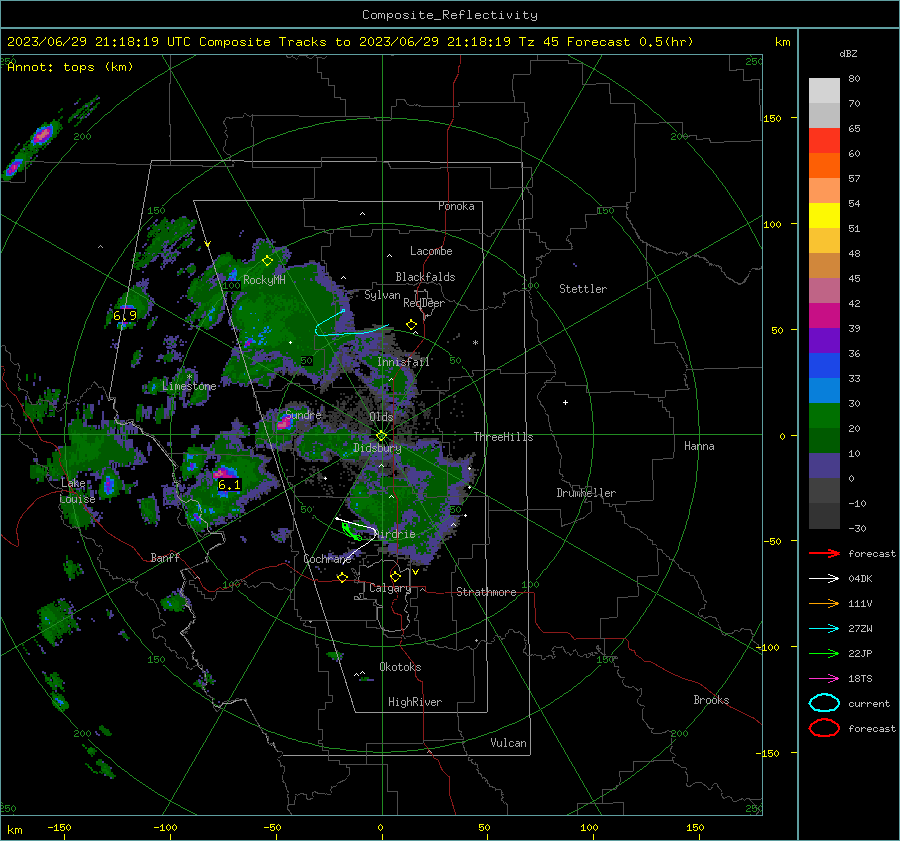Click the Drumheller town label
900x841 pixels.
[x=586, y=493]
